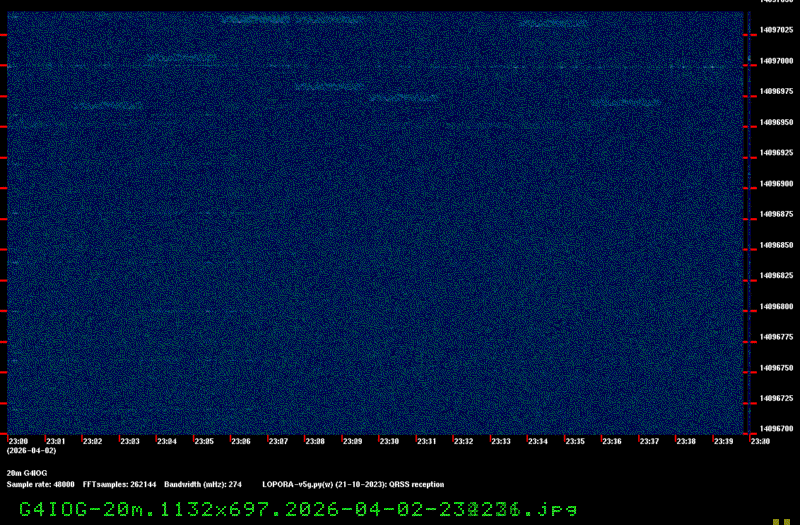Select the 23:13 time axis label
The height and width of the screenshot is (525, 800).
pos(501,441)
